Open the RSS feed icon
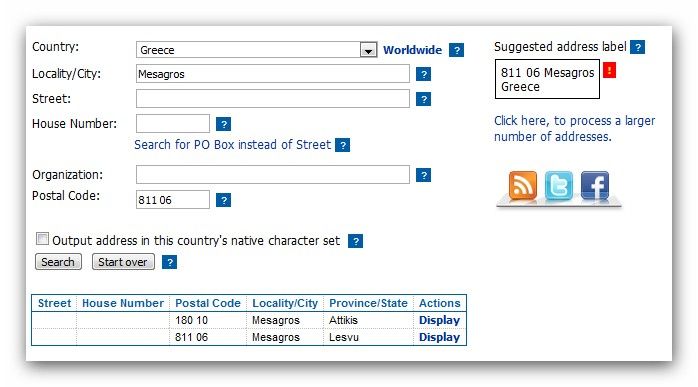 523,185
